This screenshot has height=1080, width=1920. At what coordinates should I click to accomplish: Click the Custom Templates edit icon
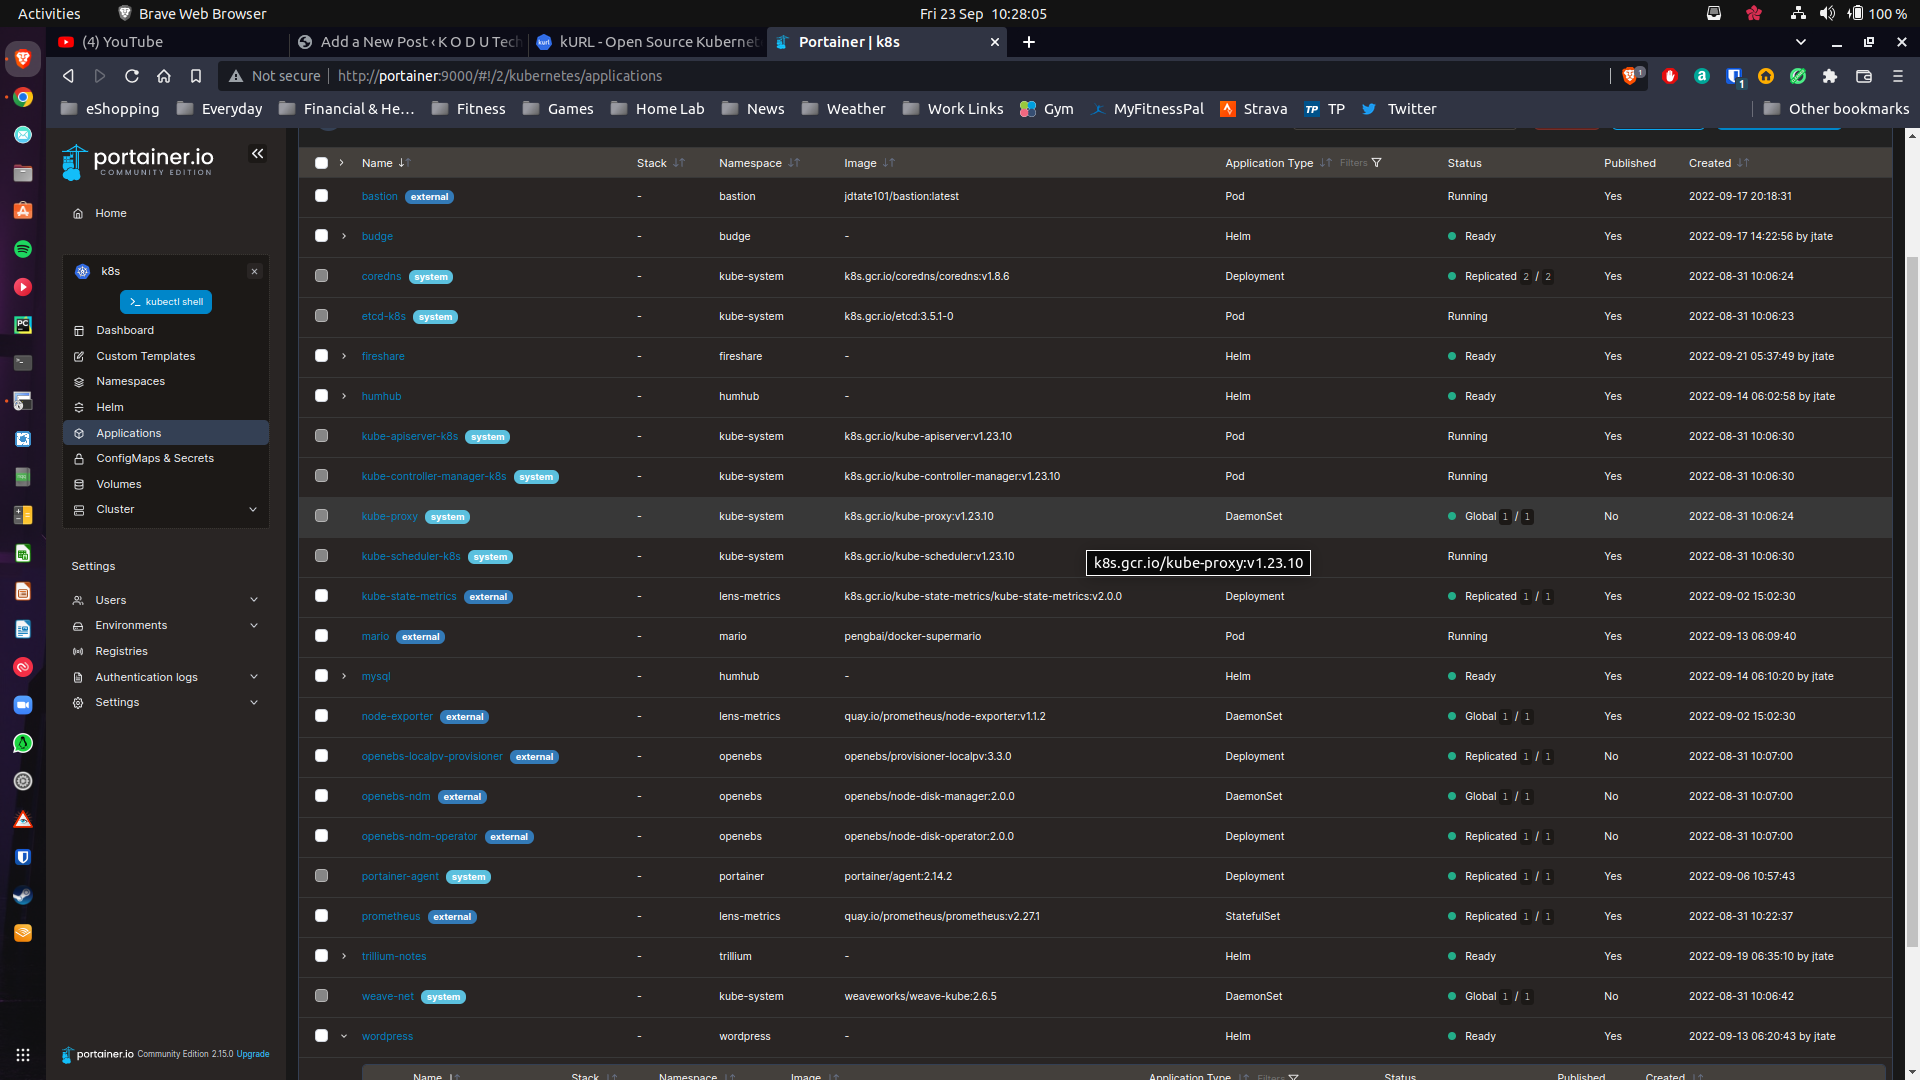[x=79, y=357]
